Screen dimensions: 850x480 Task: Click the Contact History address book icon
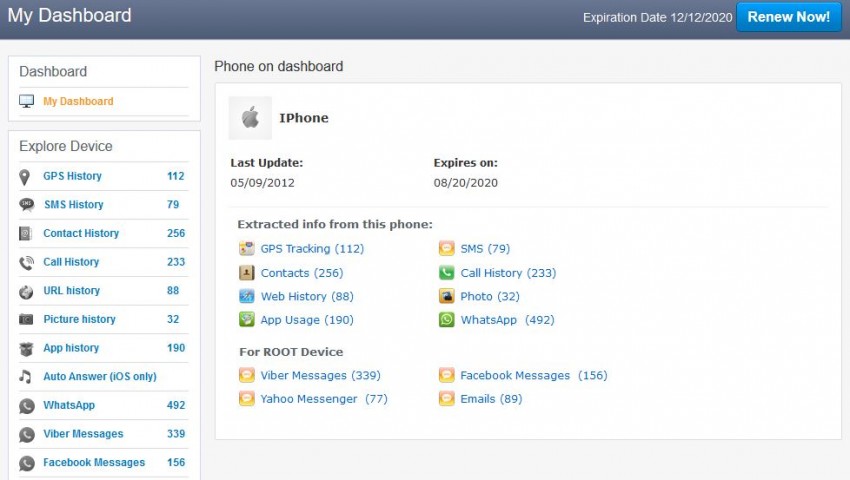25,233
